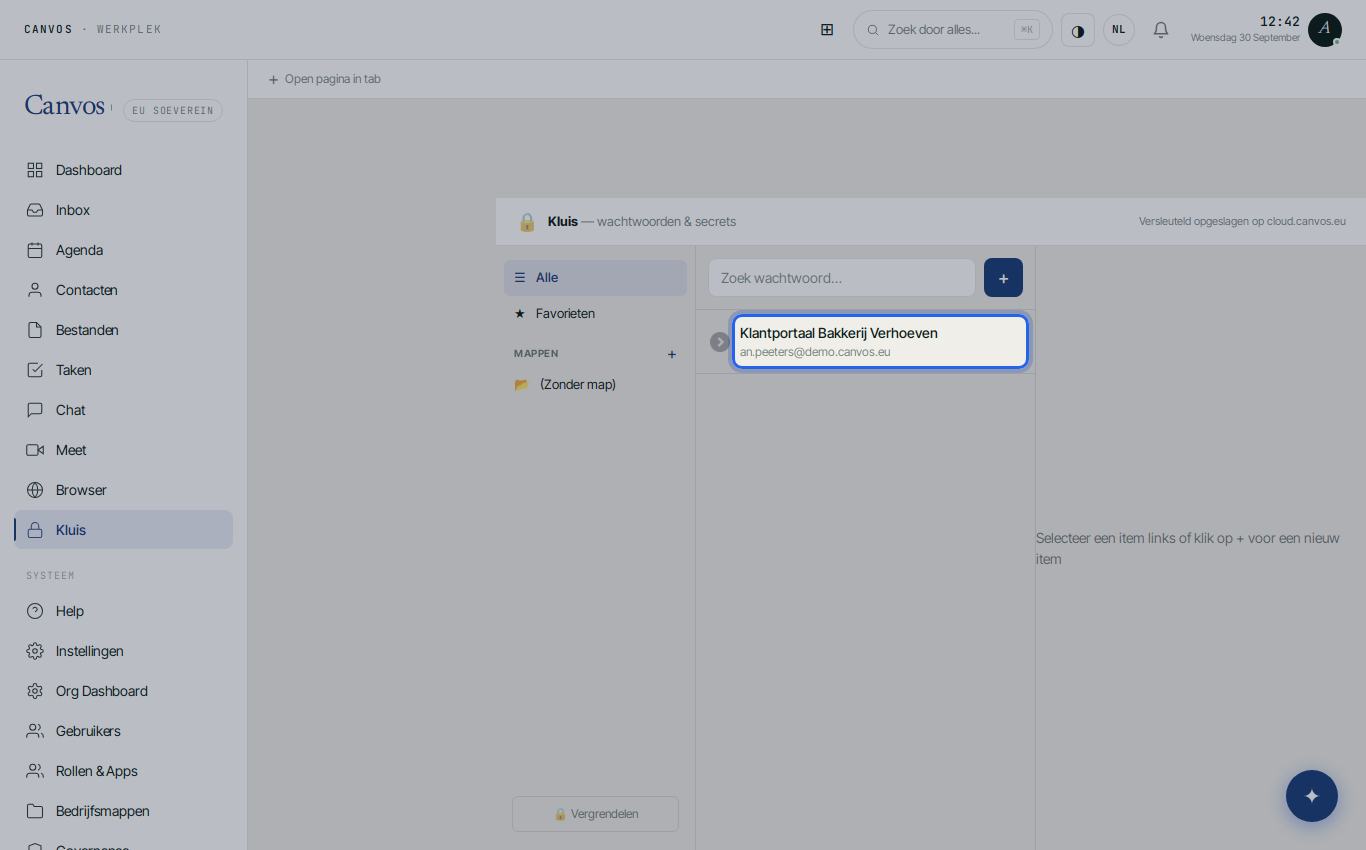
Task: Open the user avatar menu
Action: [x=1324, y=30]
